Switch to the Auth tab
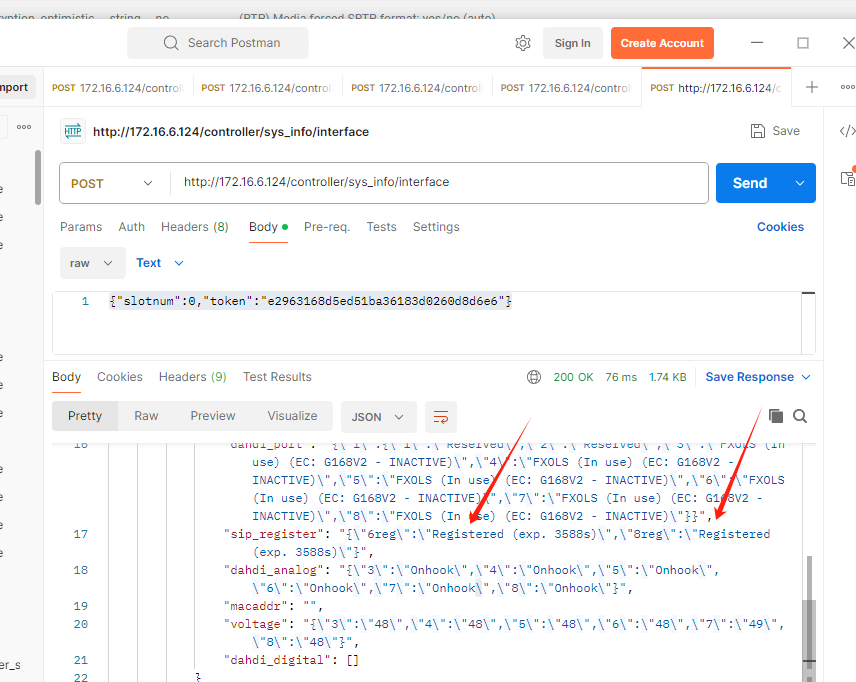 (132, 227)
